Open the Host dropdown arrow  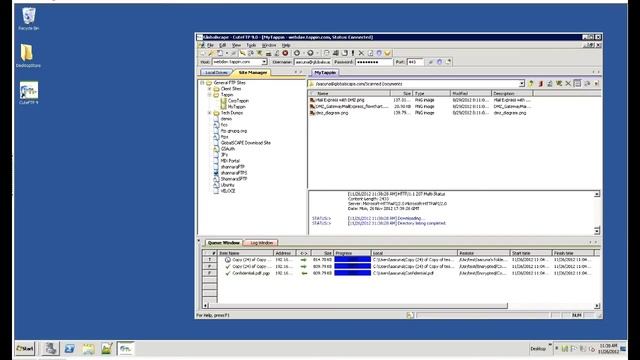[x=264, y=62]
